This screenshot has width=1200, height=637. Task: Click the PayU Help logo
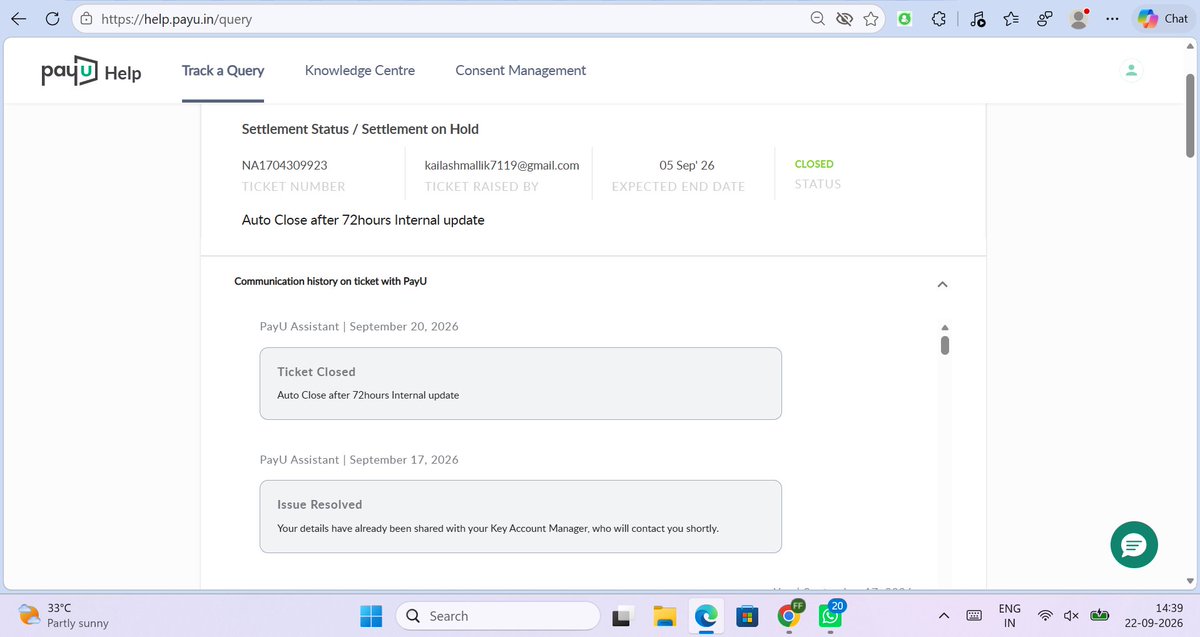coord(91,72)
